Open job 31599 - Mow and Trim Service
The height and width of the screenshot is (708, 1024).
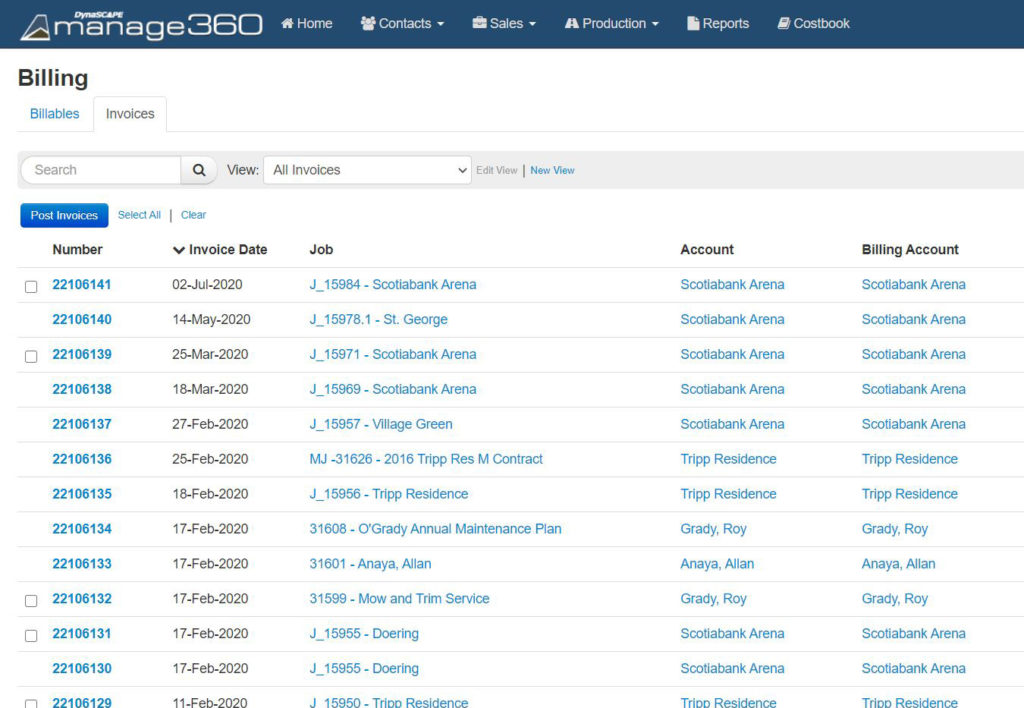(x=400, y=599)
